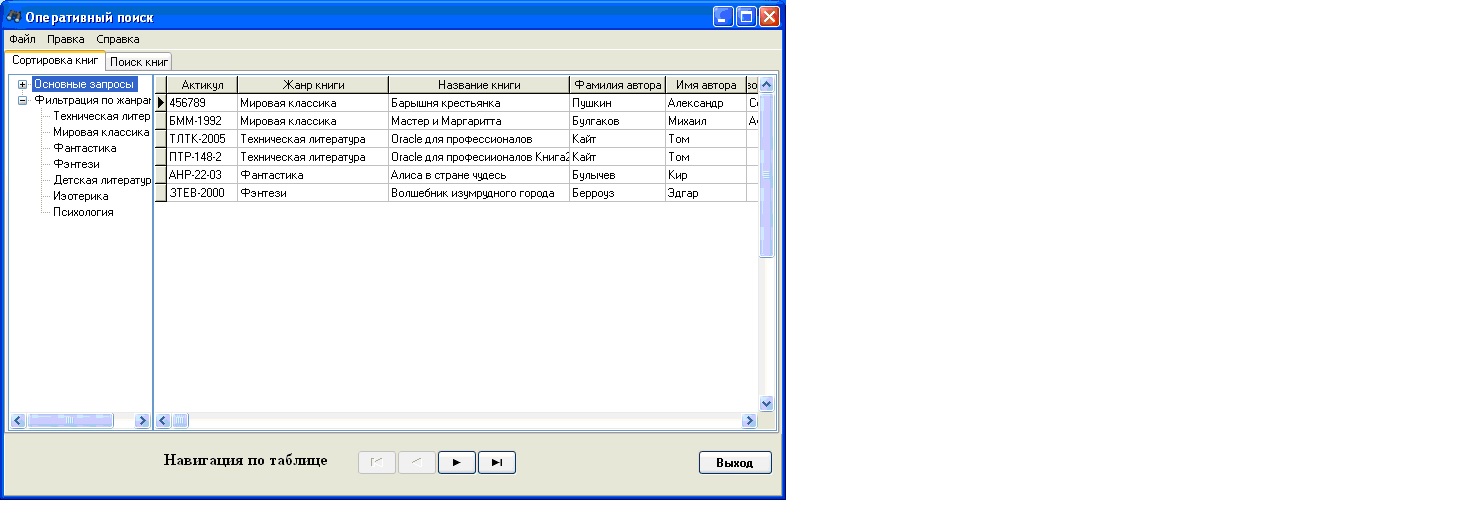Open the Правка menu
The width and height of the screenshot is (1460, 514).
coord(66,39)
